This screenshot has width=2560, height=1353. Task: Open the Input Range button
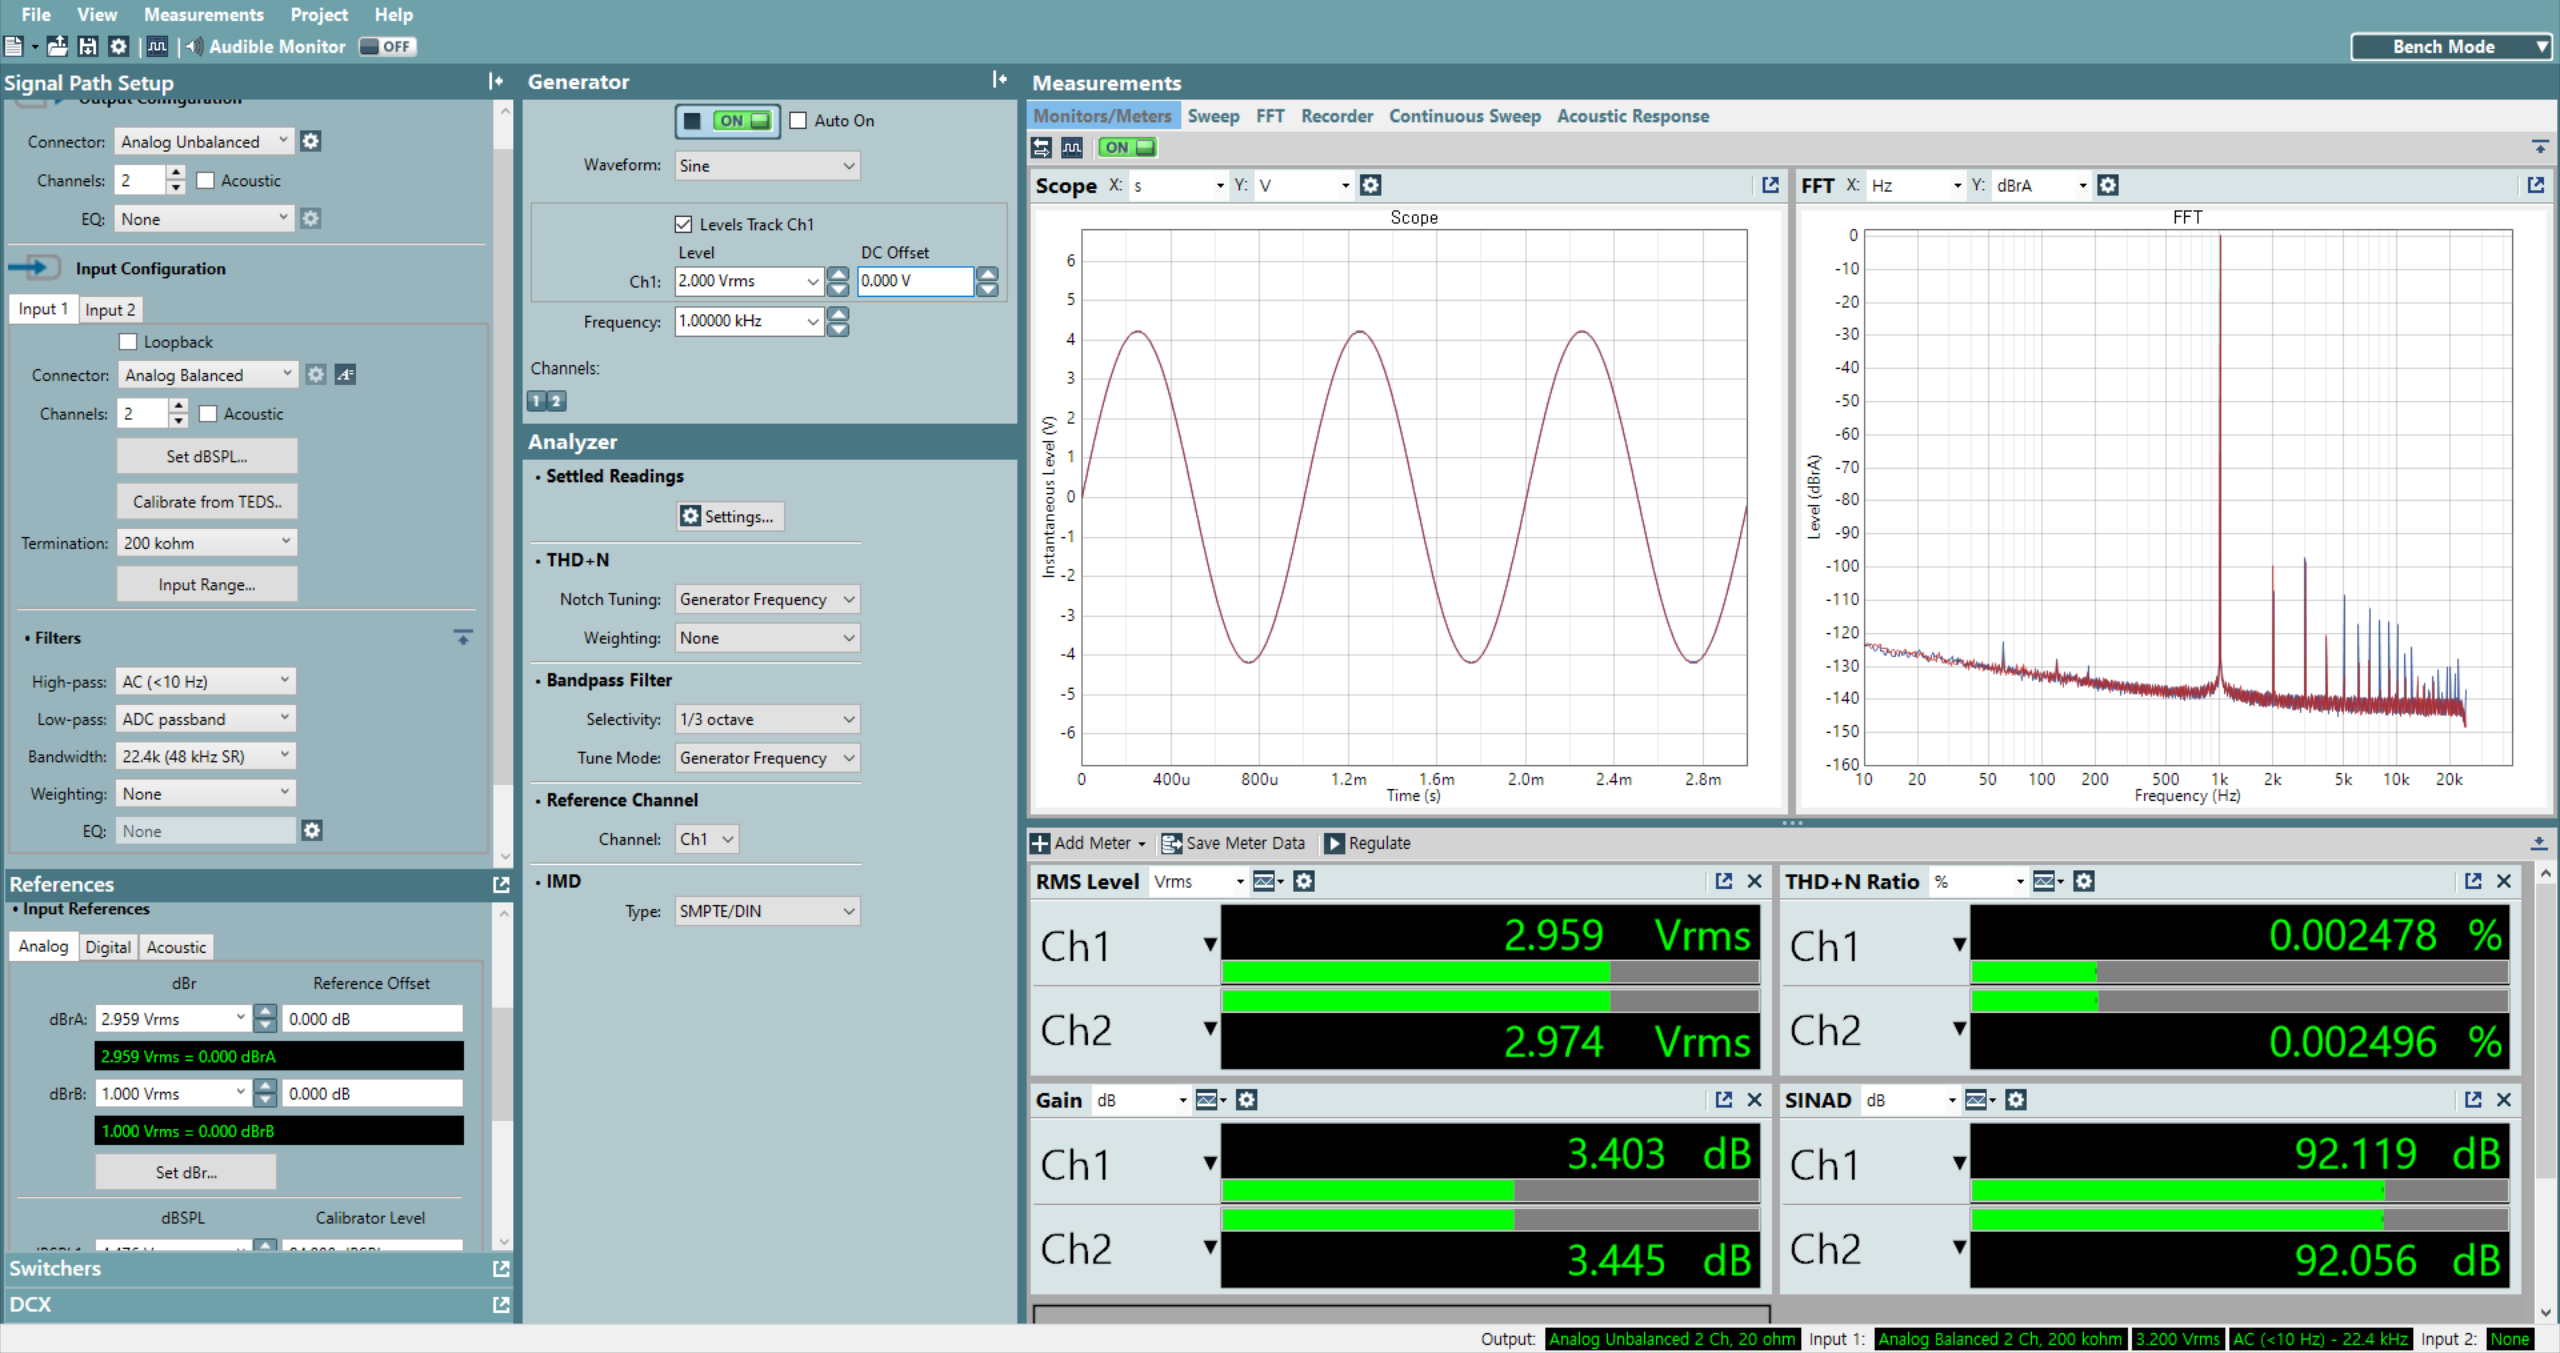click(207, 585)
